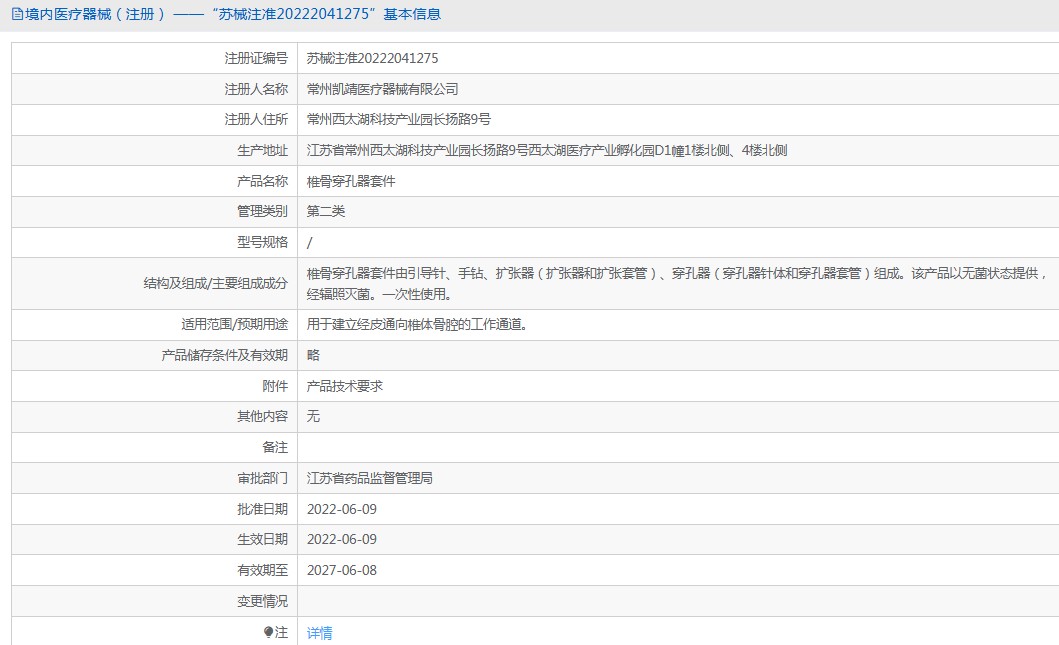The height and width of the screenshot is (645, 1059).
Task: Click the 批准日期 row label
Action: coord(261,510)
